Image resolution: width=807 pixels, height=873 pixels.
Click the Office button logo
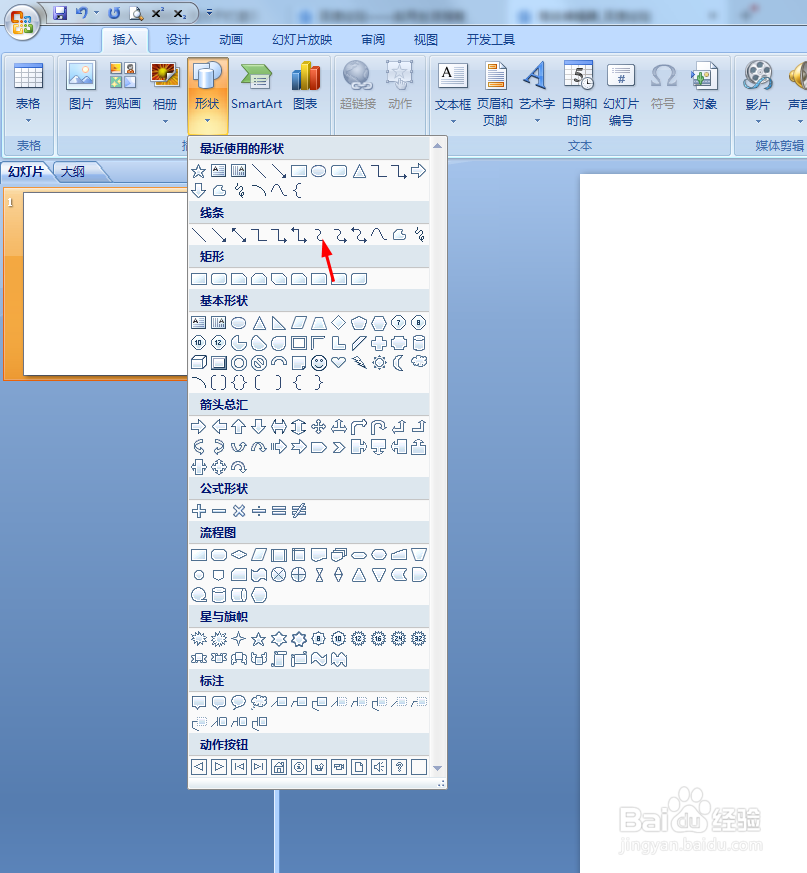(x=22, y=22)
